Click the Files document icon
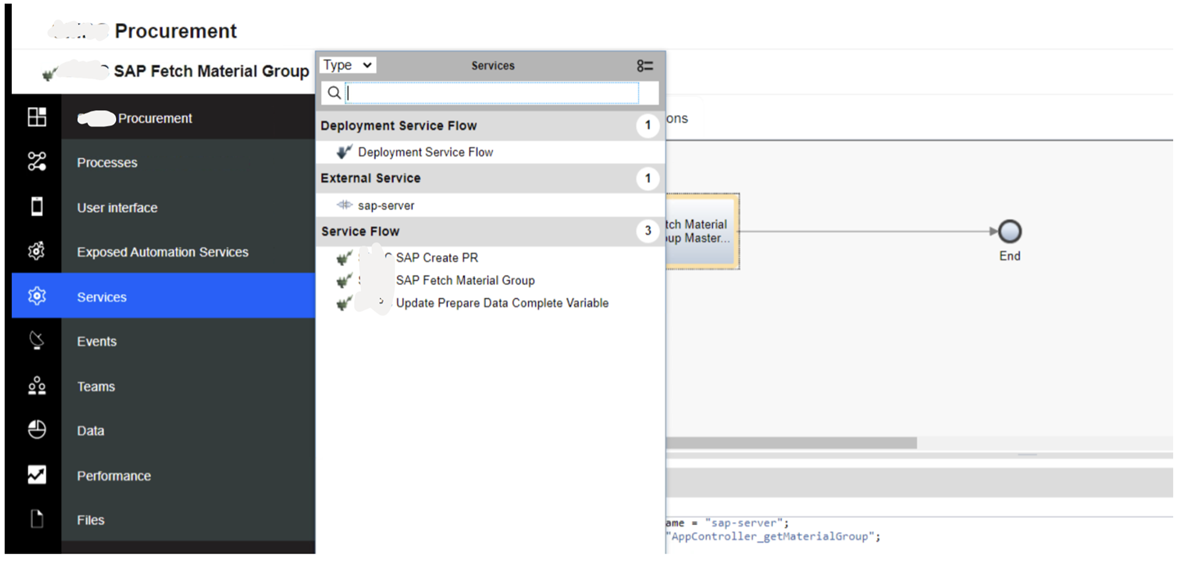 [37, 520]
